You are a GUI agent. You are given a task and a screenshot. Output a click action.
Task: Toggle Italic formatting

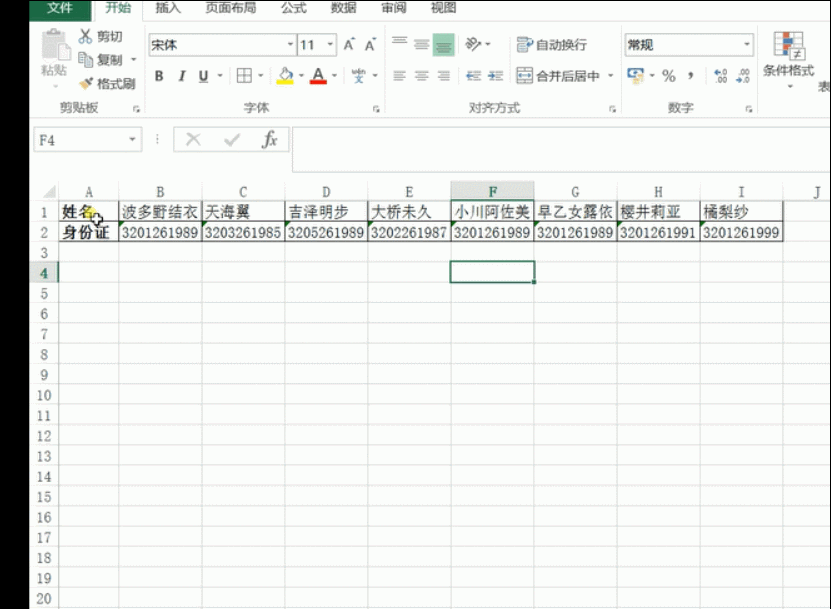point(182,76)
